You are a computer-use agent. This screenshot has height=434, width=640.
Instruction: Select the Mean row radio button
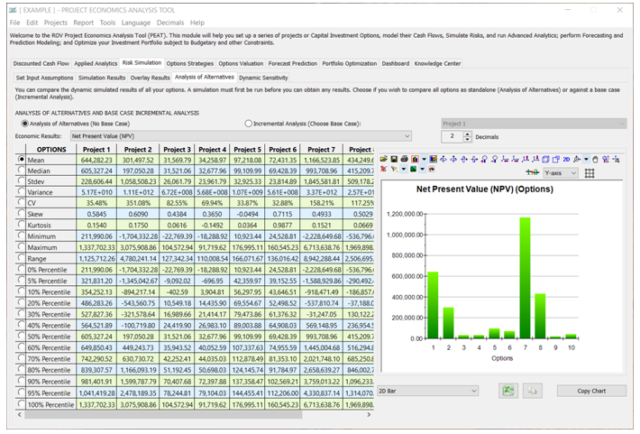pyautogui.click(x=21, y=159)
